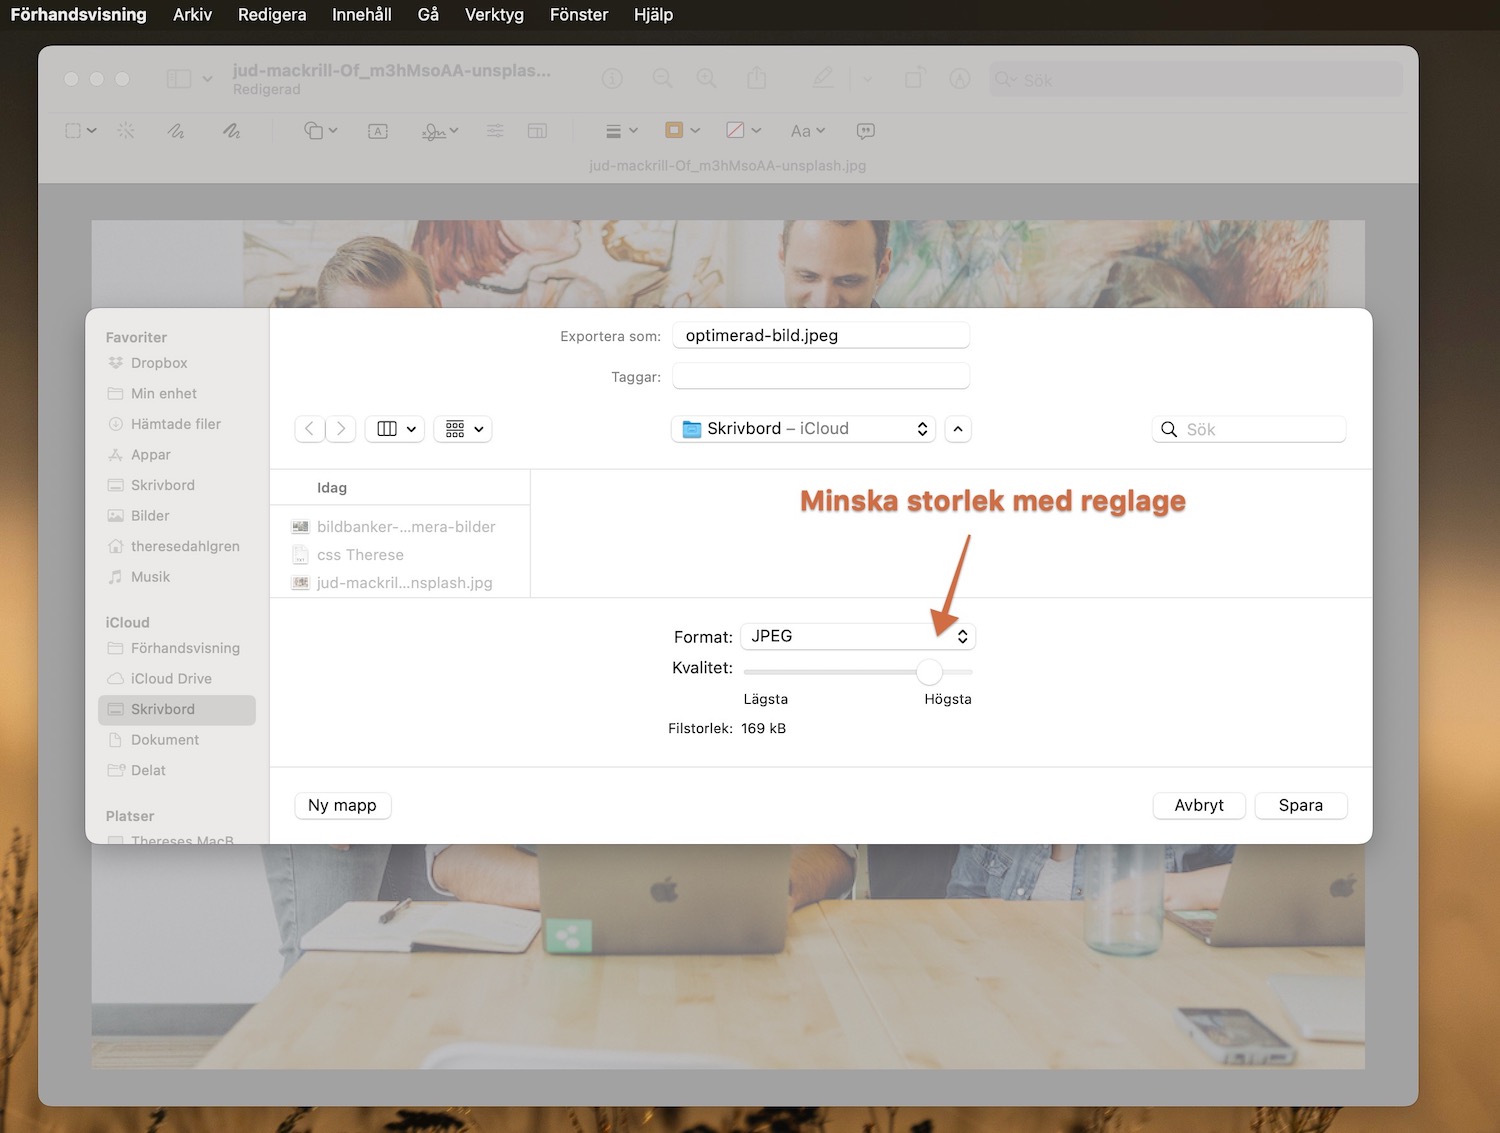Click the back navigation arrow in dialog
The image size is (1500, 1133).
click(310, 429)
